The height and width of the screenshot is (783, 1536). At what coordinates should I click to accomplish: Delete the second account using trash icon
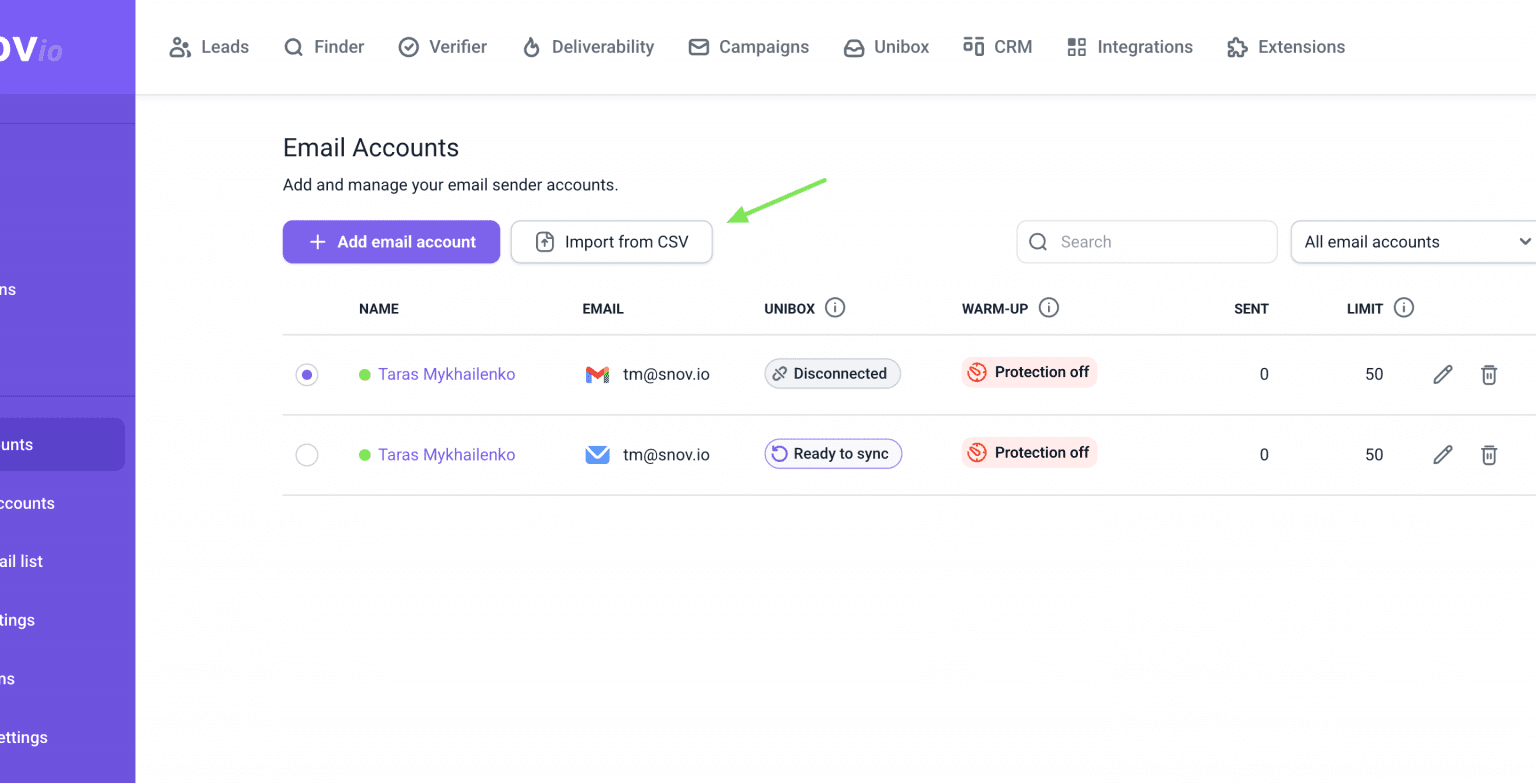tap(1489, 455)
